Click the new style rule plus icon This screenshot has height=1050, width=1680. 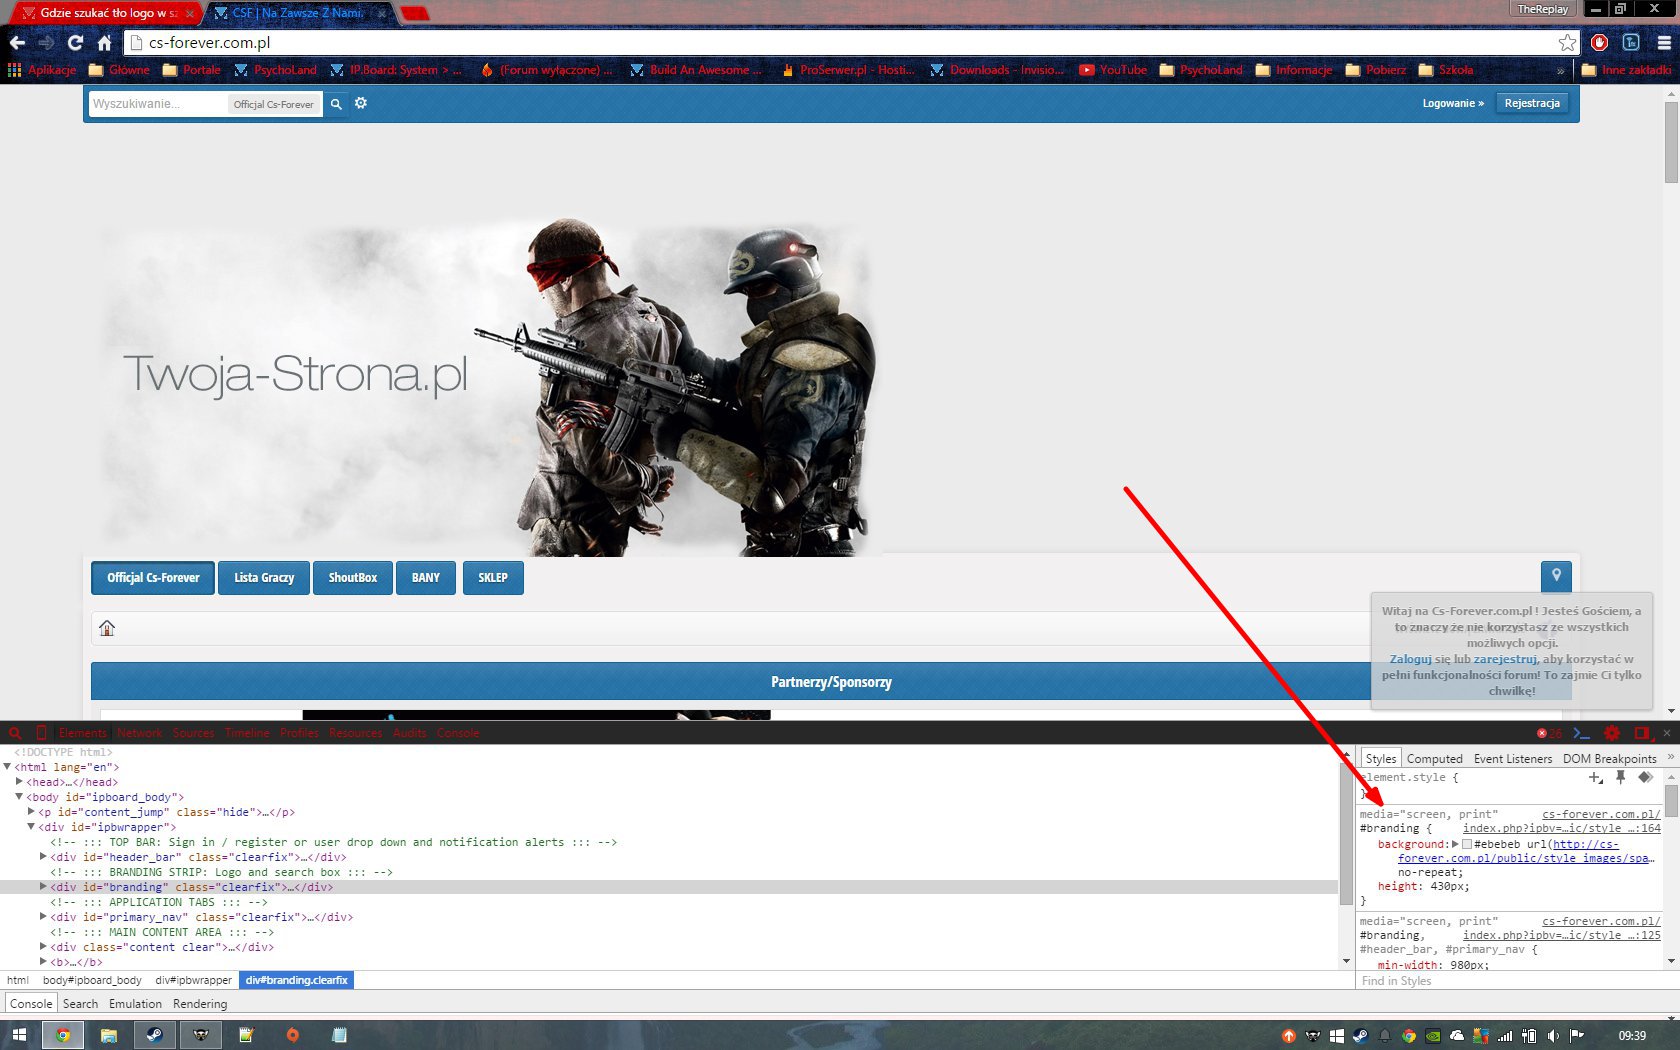[1595, 777]
